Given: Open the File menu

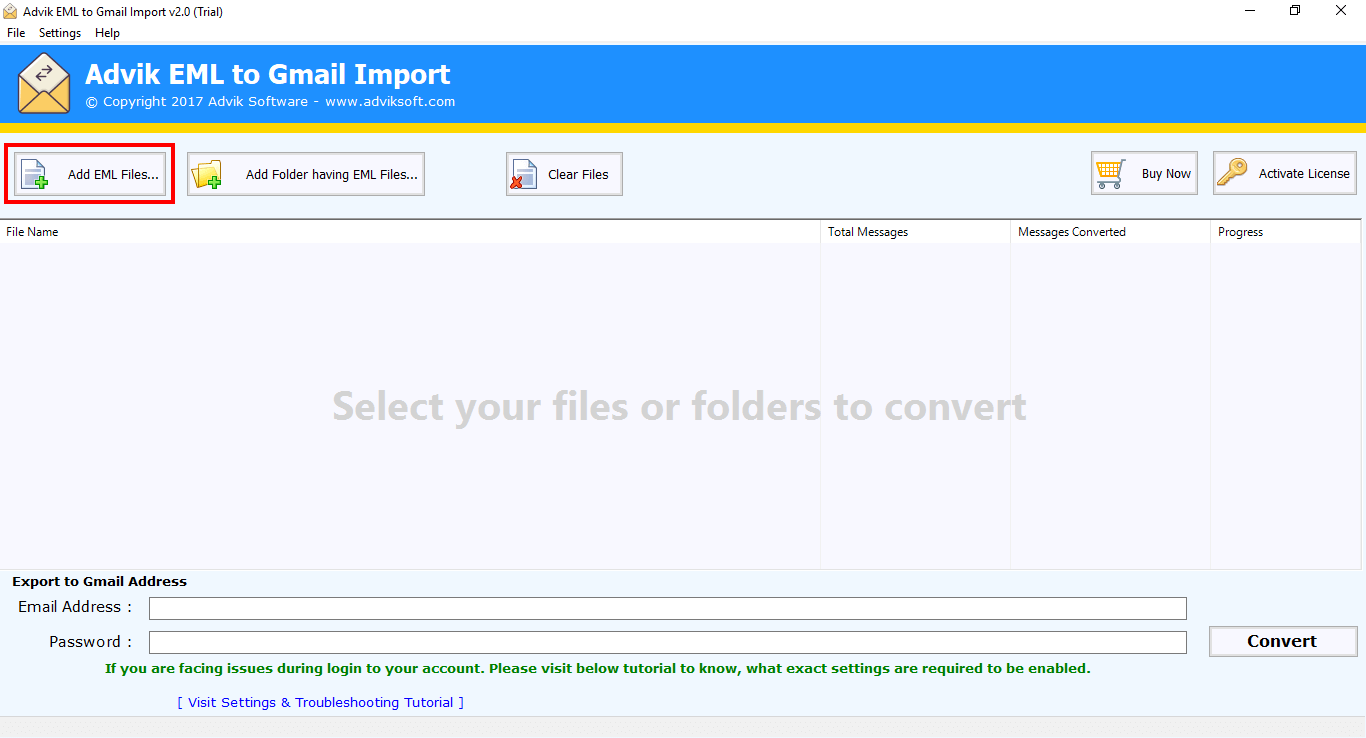Looking at the screenshot, I should 16,33.
